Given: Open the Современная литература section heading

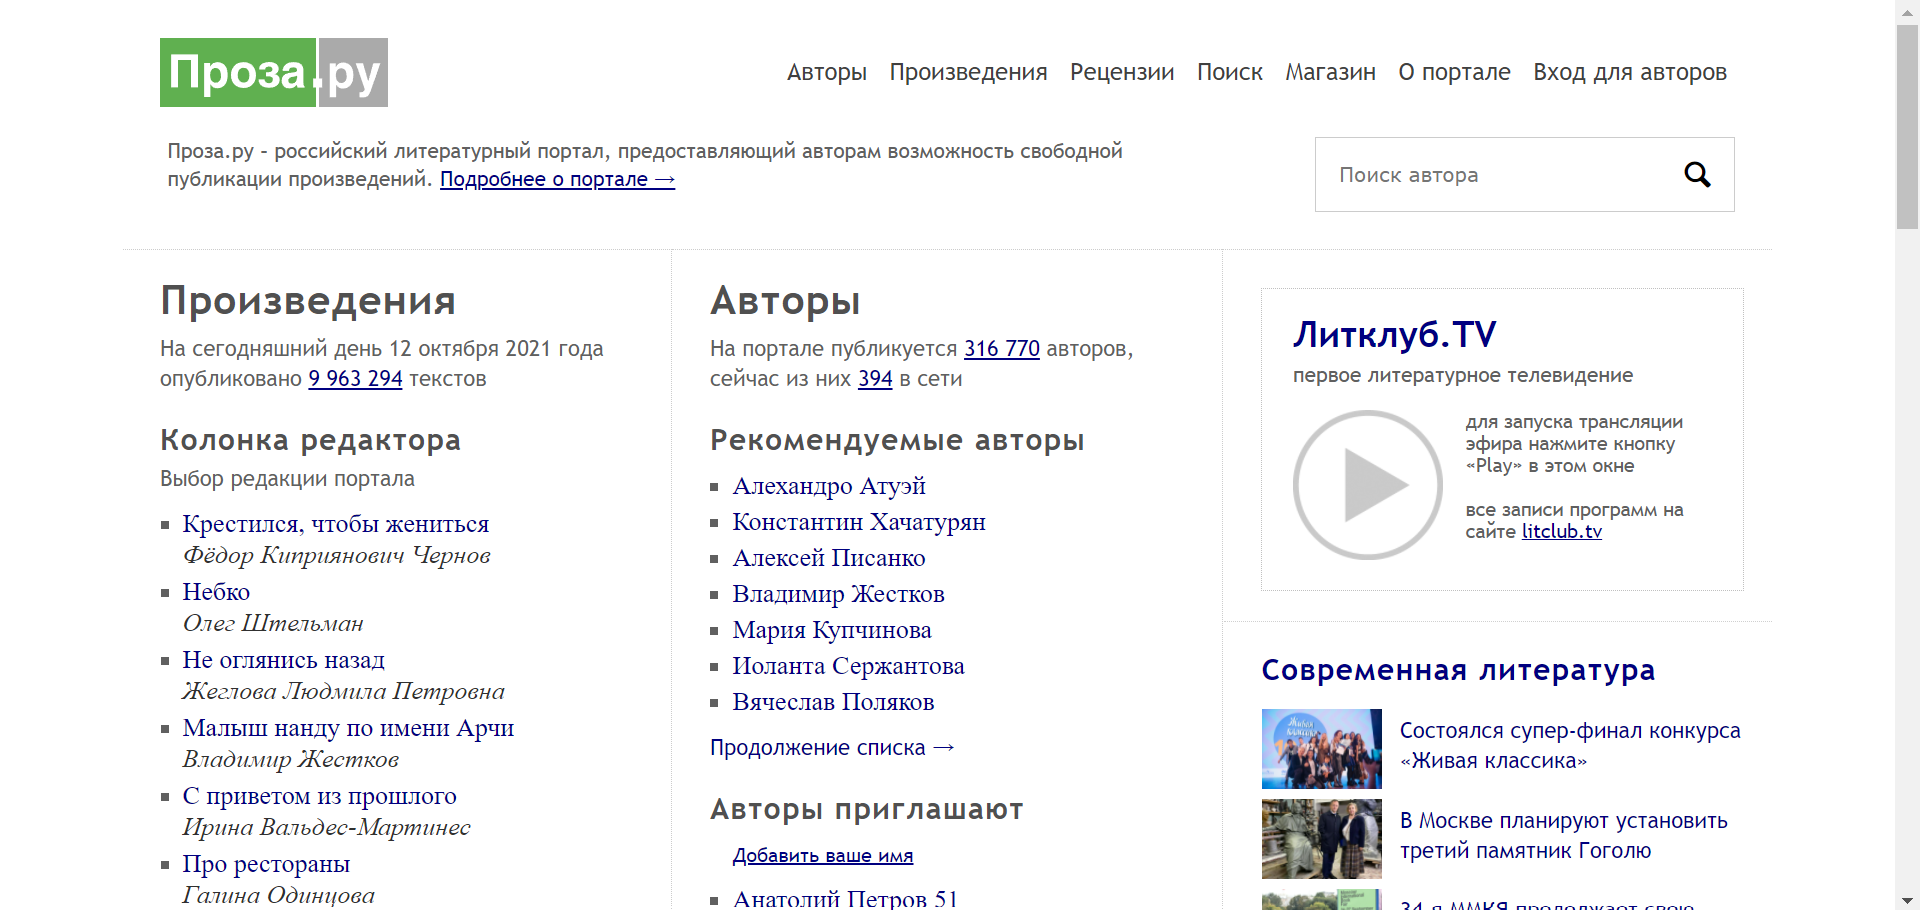Looking at the screenshot, I should click(x=1458, y=670).
